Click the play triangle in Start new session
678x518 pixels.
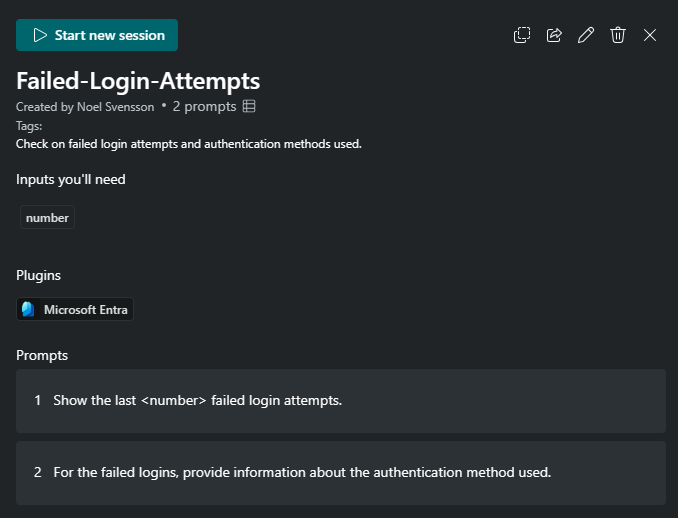(40, 35)
